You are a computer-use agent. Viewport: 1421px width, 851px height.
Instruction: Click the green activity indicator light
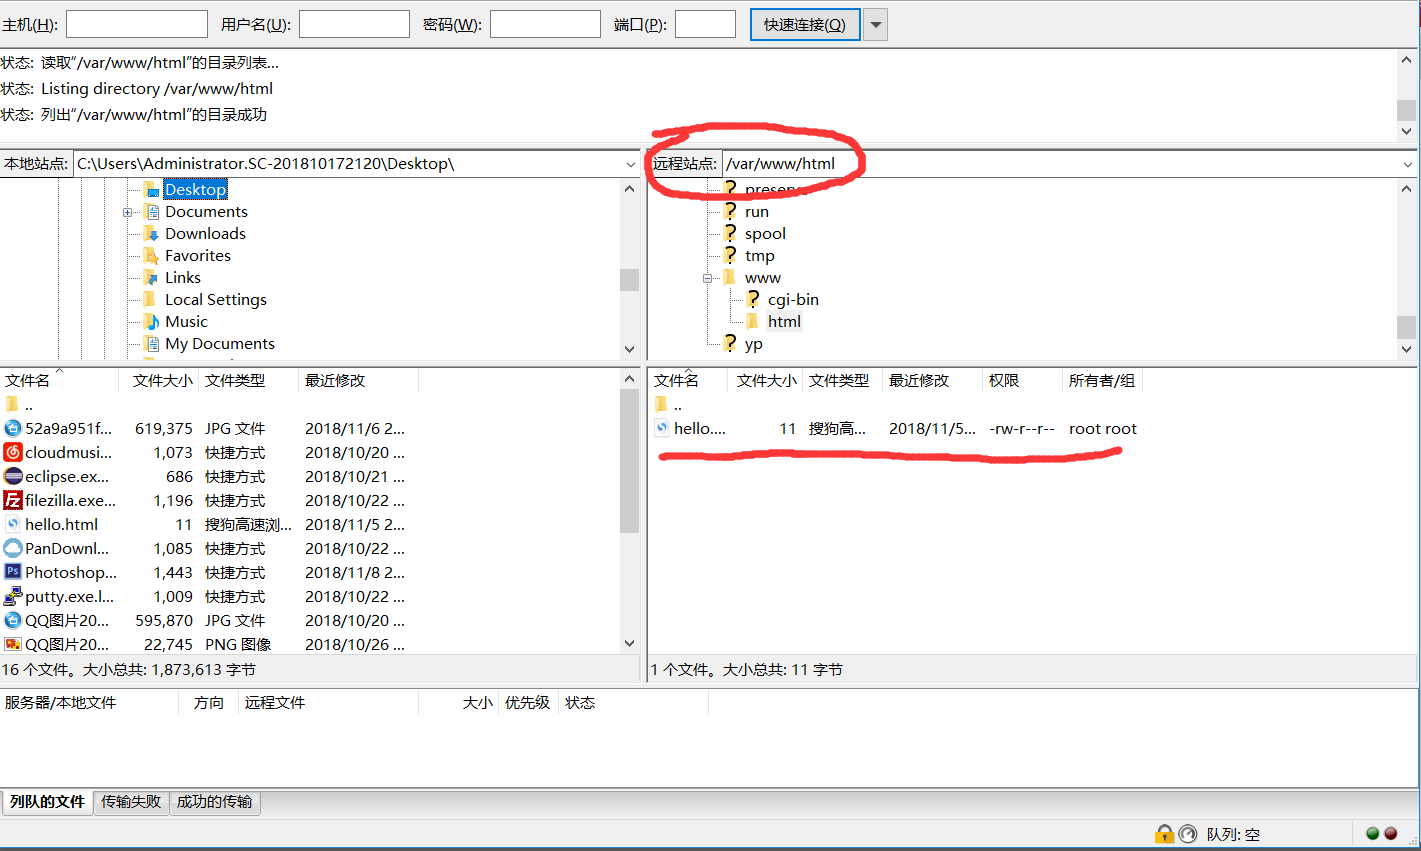1372,833
